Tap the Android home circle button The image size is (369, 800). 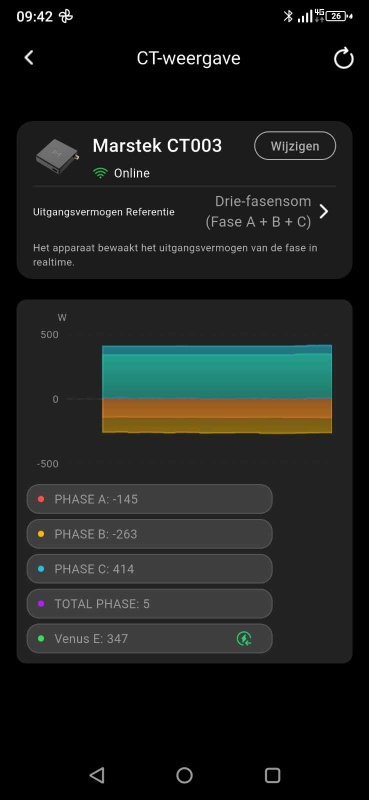[x=184, y=776]
